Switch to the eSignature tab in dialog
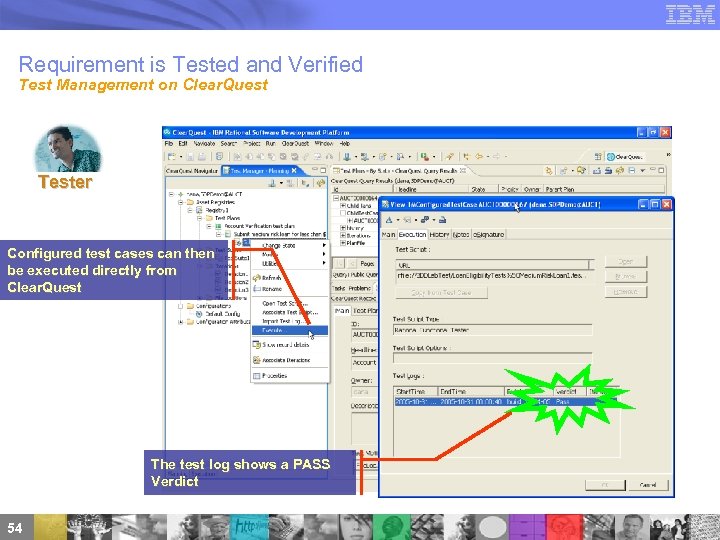 pyautogui.click(x=488, y=235)
